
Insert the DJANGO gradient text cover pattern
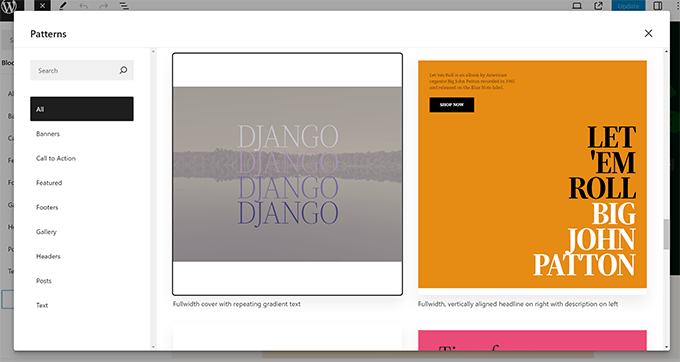[x=287, y=174]
